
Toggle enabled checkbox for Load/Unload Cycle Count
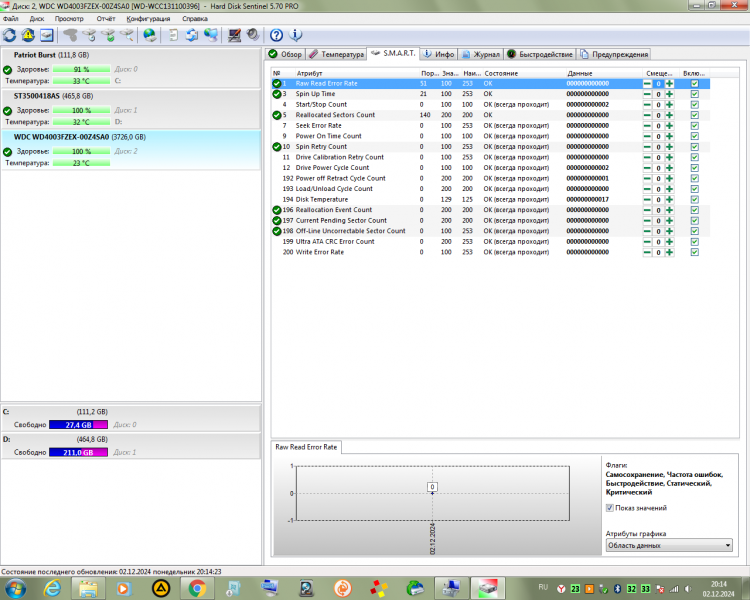point(695,189)
